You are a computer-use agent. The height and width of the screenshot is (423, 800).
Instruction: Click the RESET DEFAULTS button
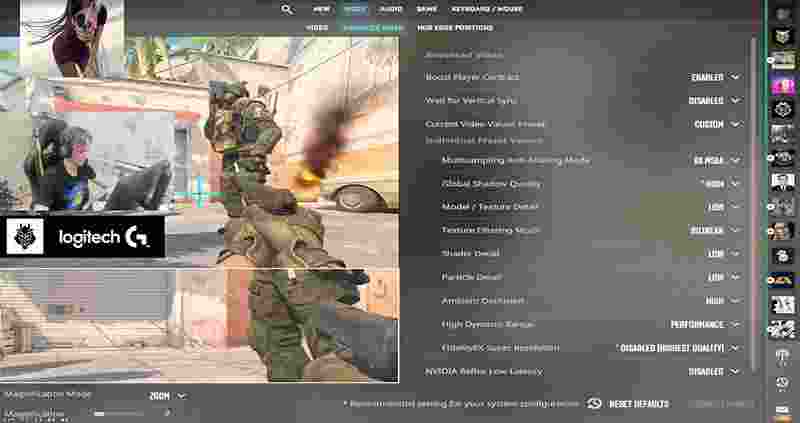638,404
